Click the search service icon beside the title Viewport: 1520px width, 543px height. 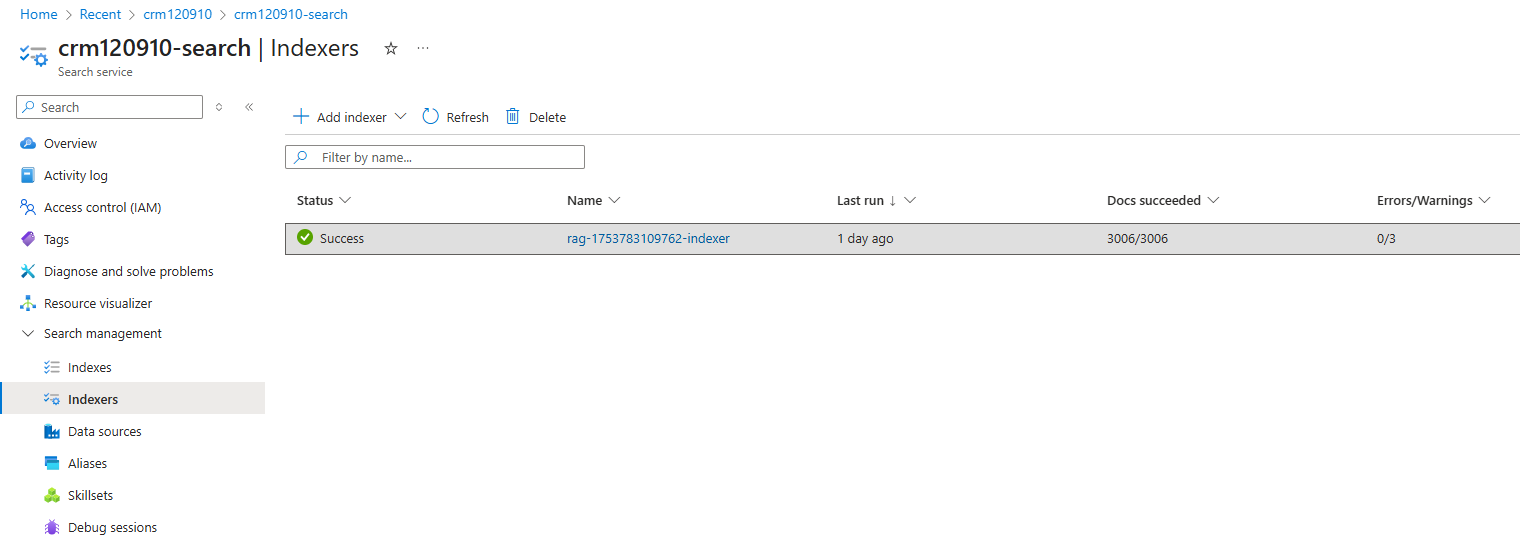pos(33,55)
